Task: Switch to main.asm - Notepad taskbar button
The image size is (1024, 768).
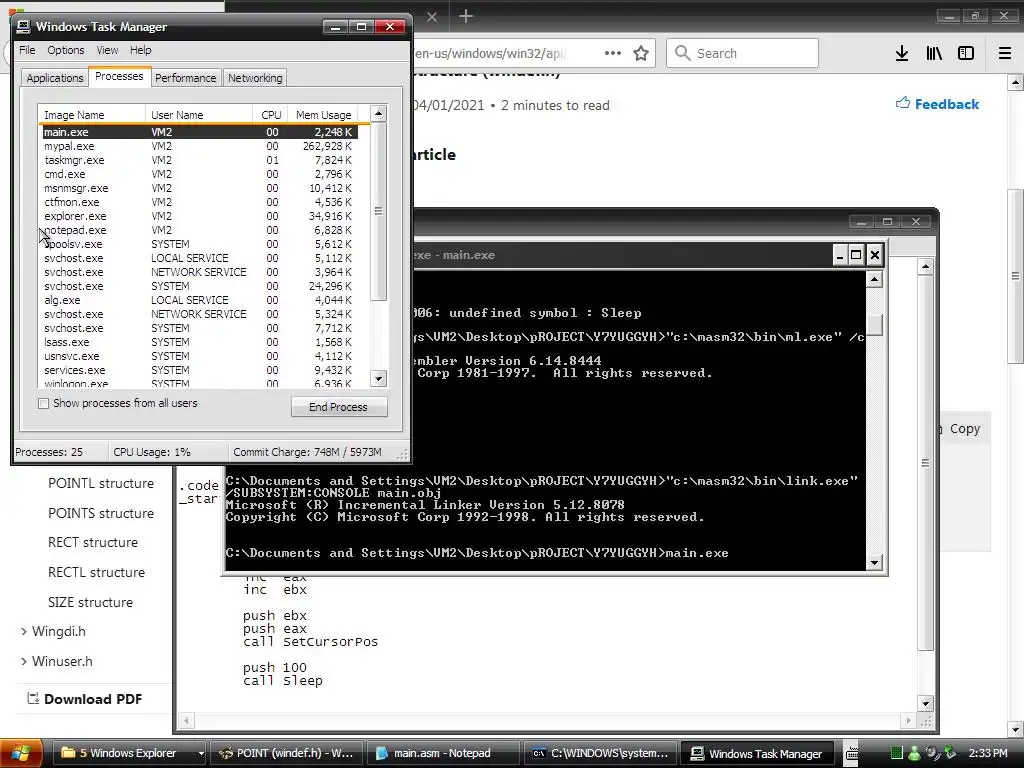Action: [x=443, y=754]
